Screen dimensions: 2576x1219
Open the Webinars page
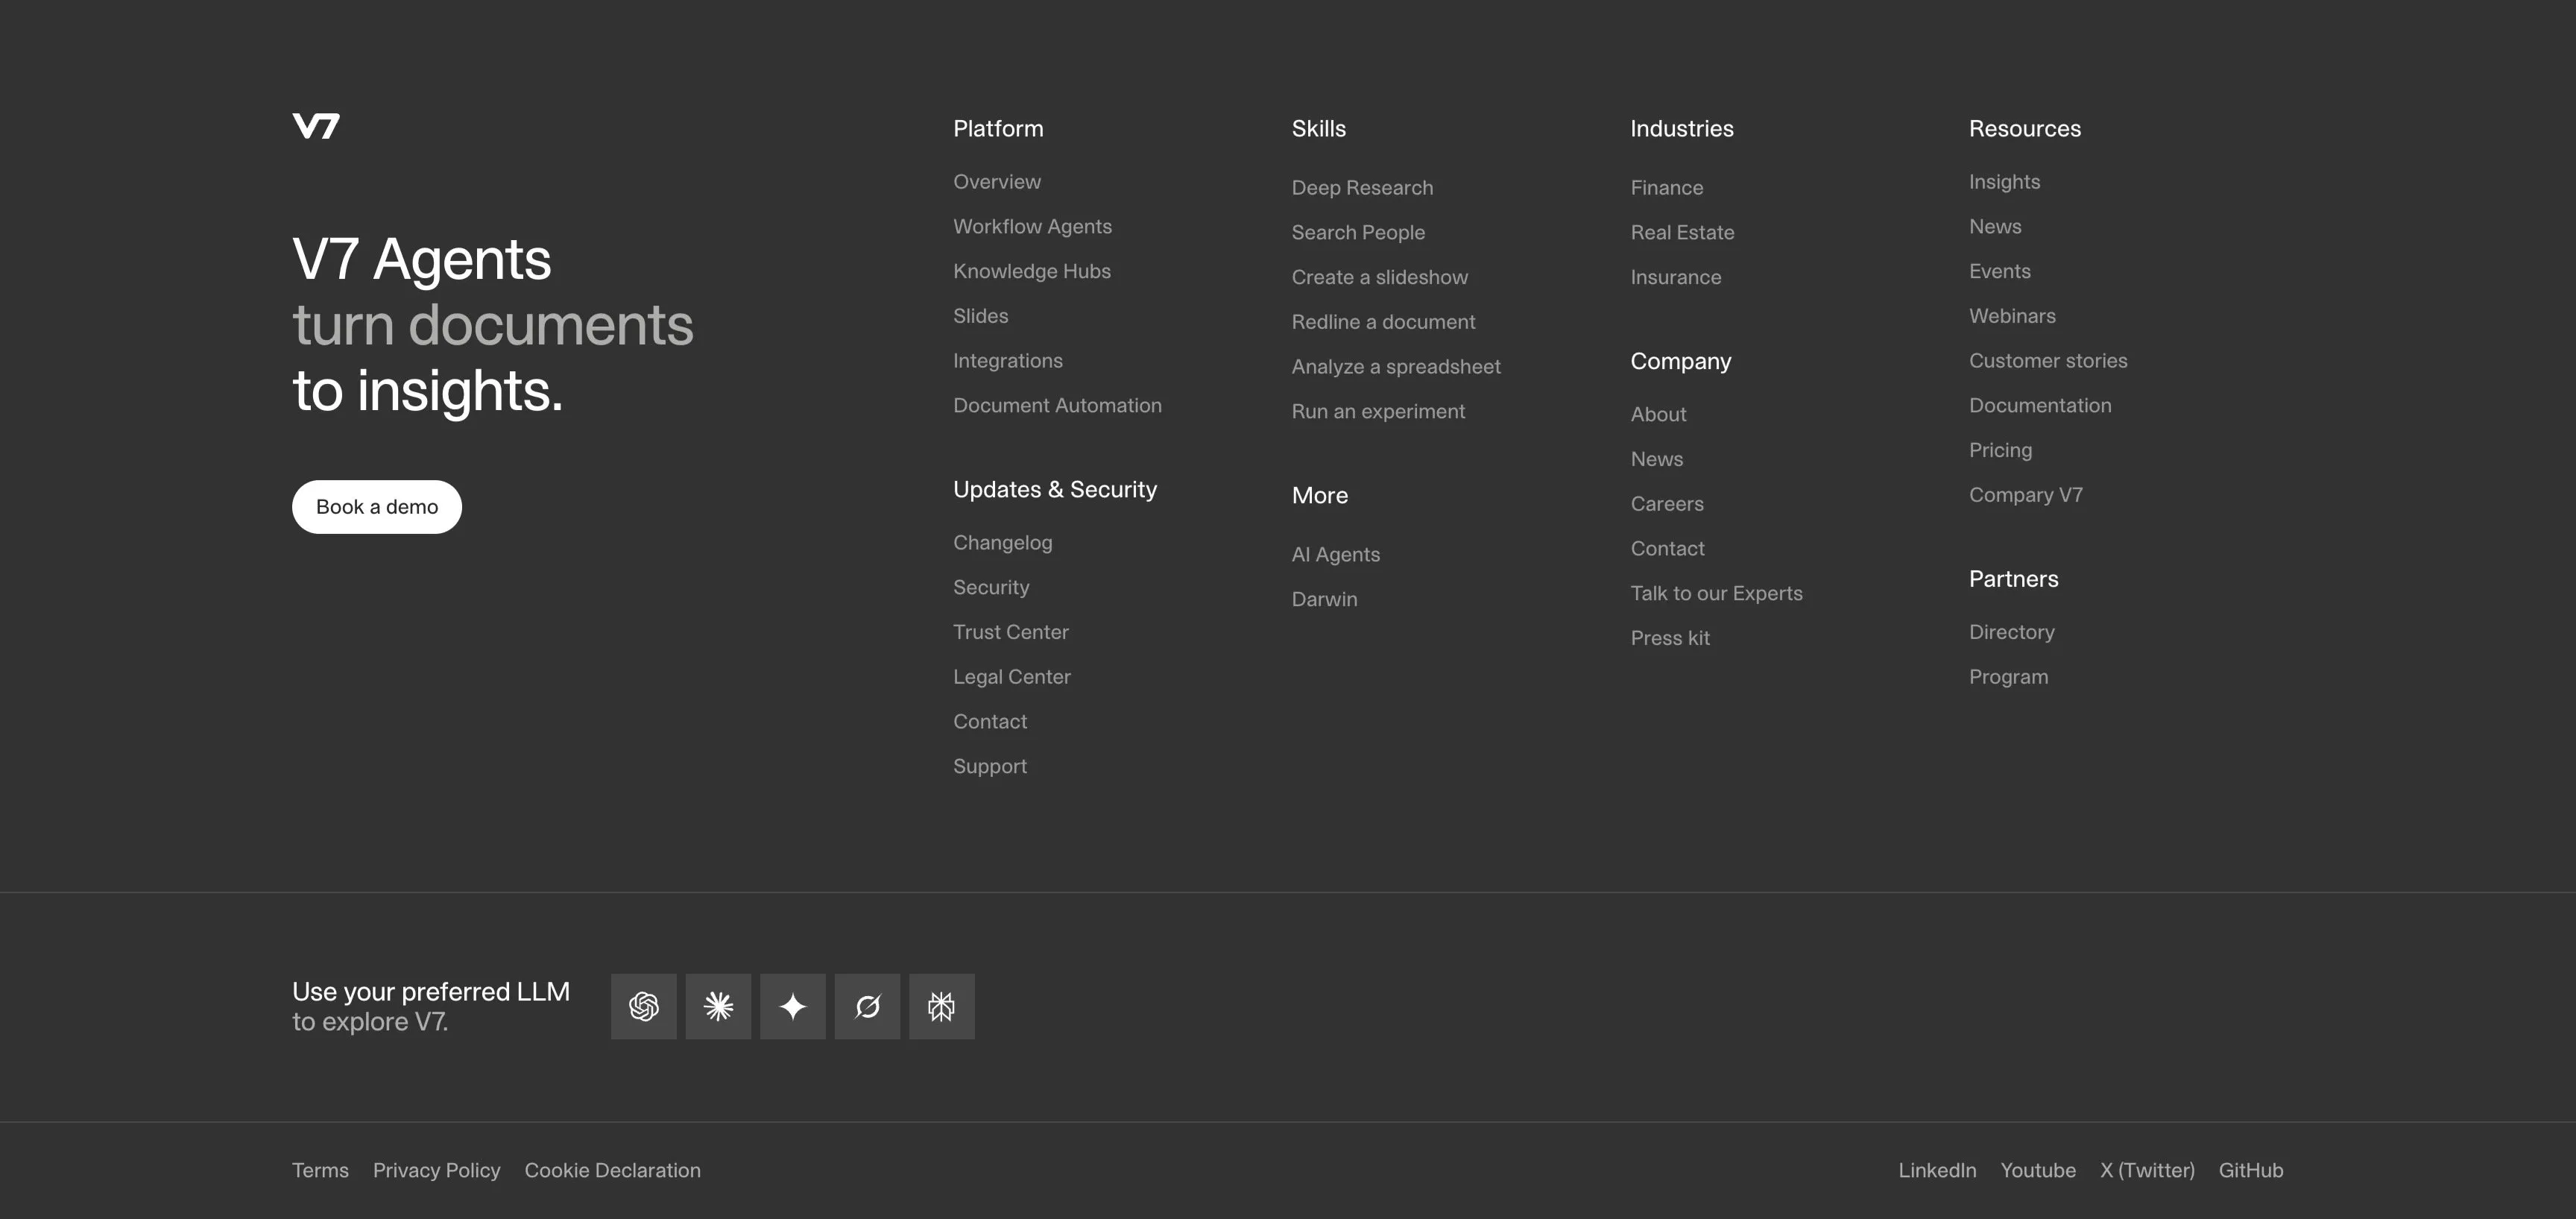(x=2012, y=316)
